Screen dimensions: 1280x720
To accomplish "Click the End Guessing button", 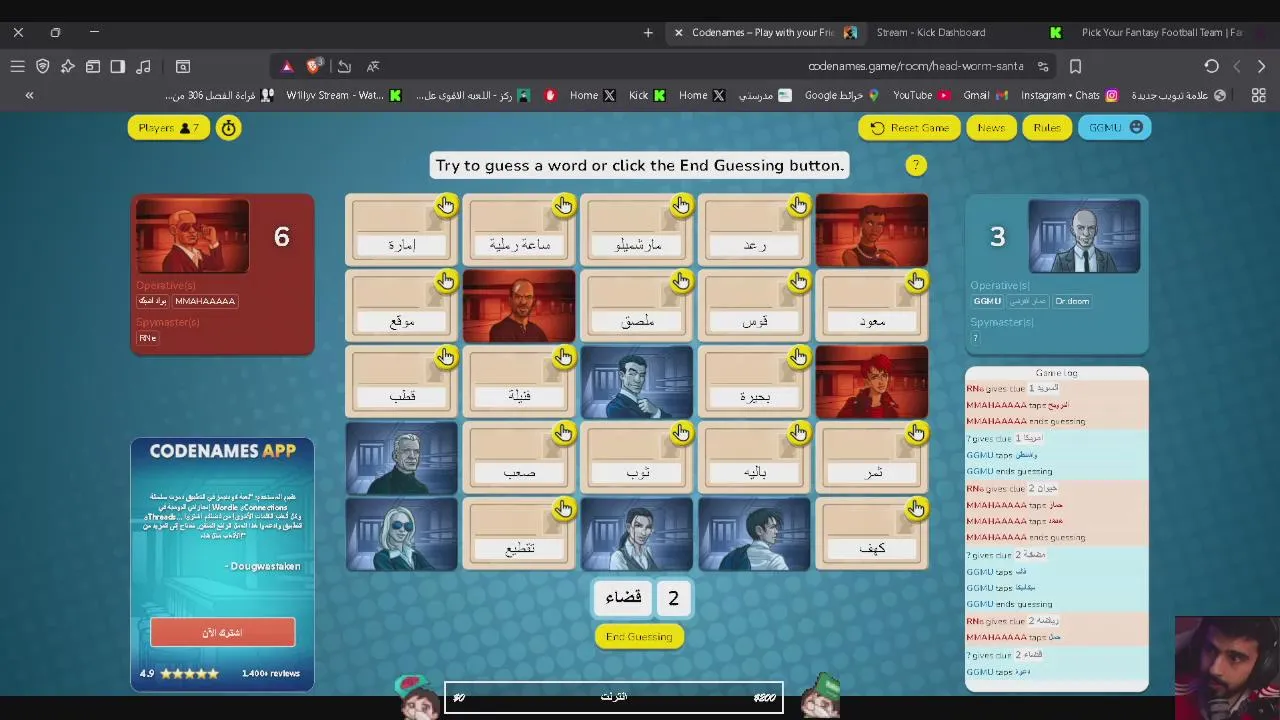I will pos(639,637).
